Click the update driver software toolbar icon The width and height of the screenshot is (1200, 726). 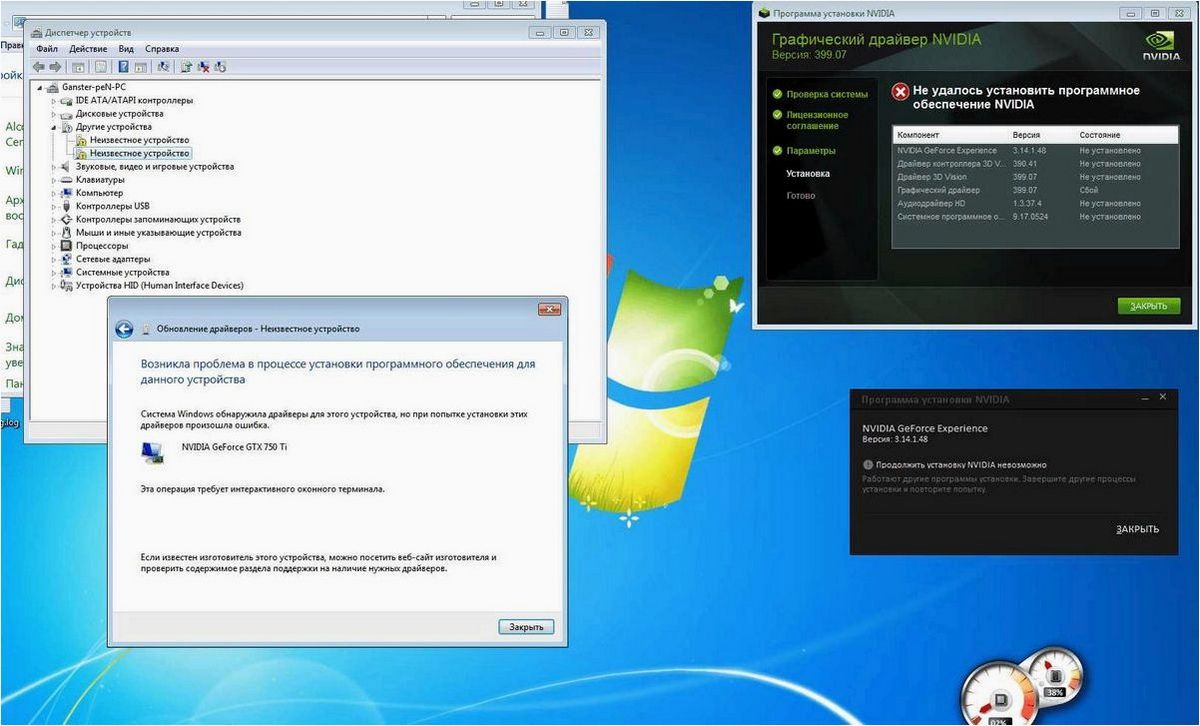186,67
